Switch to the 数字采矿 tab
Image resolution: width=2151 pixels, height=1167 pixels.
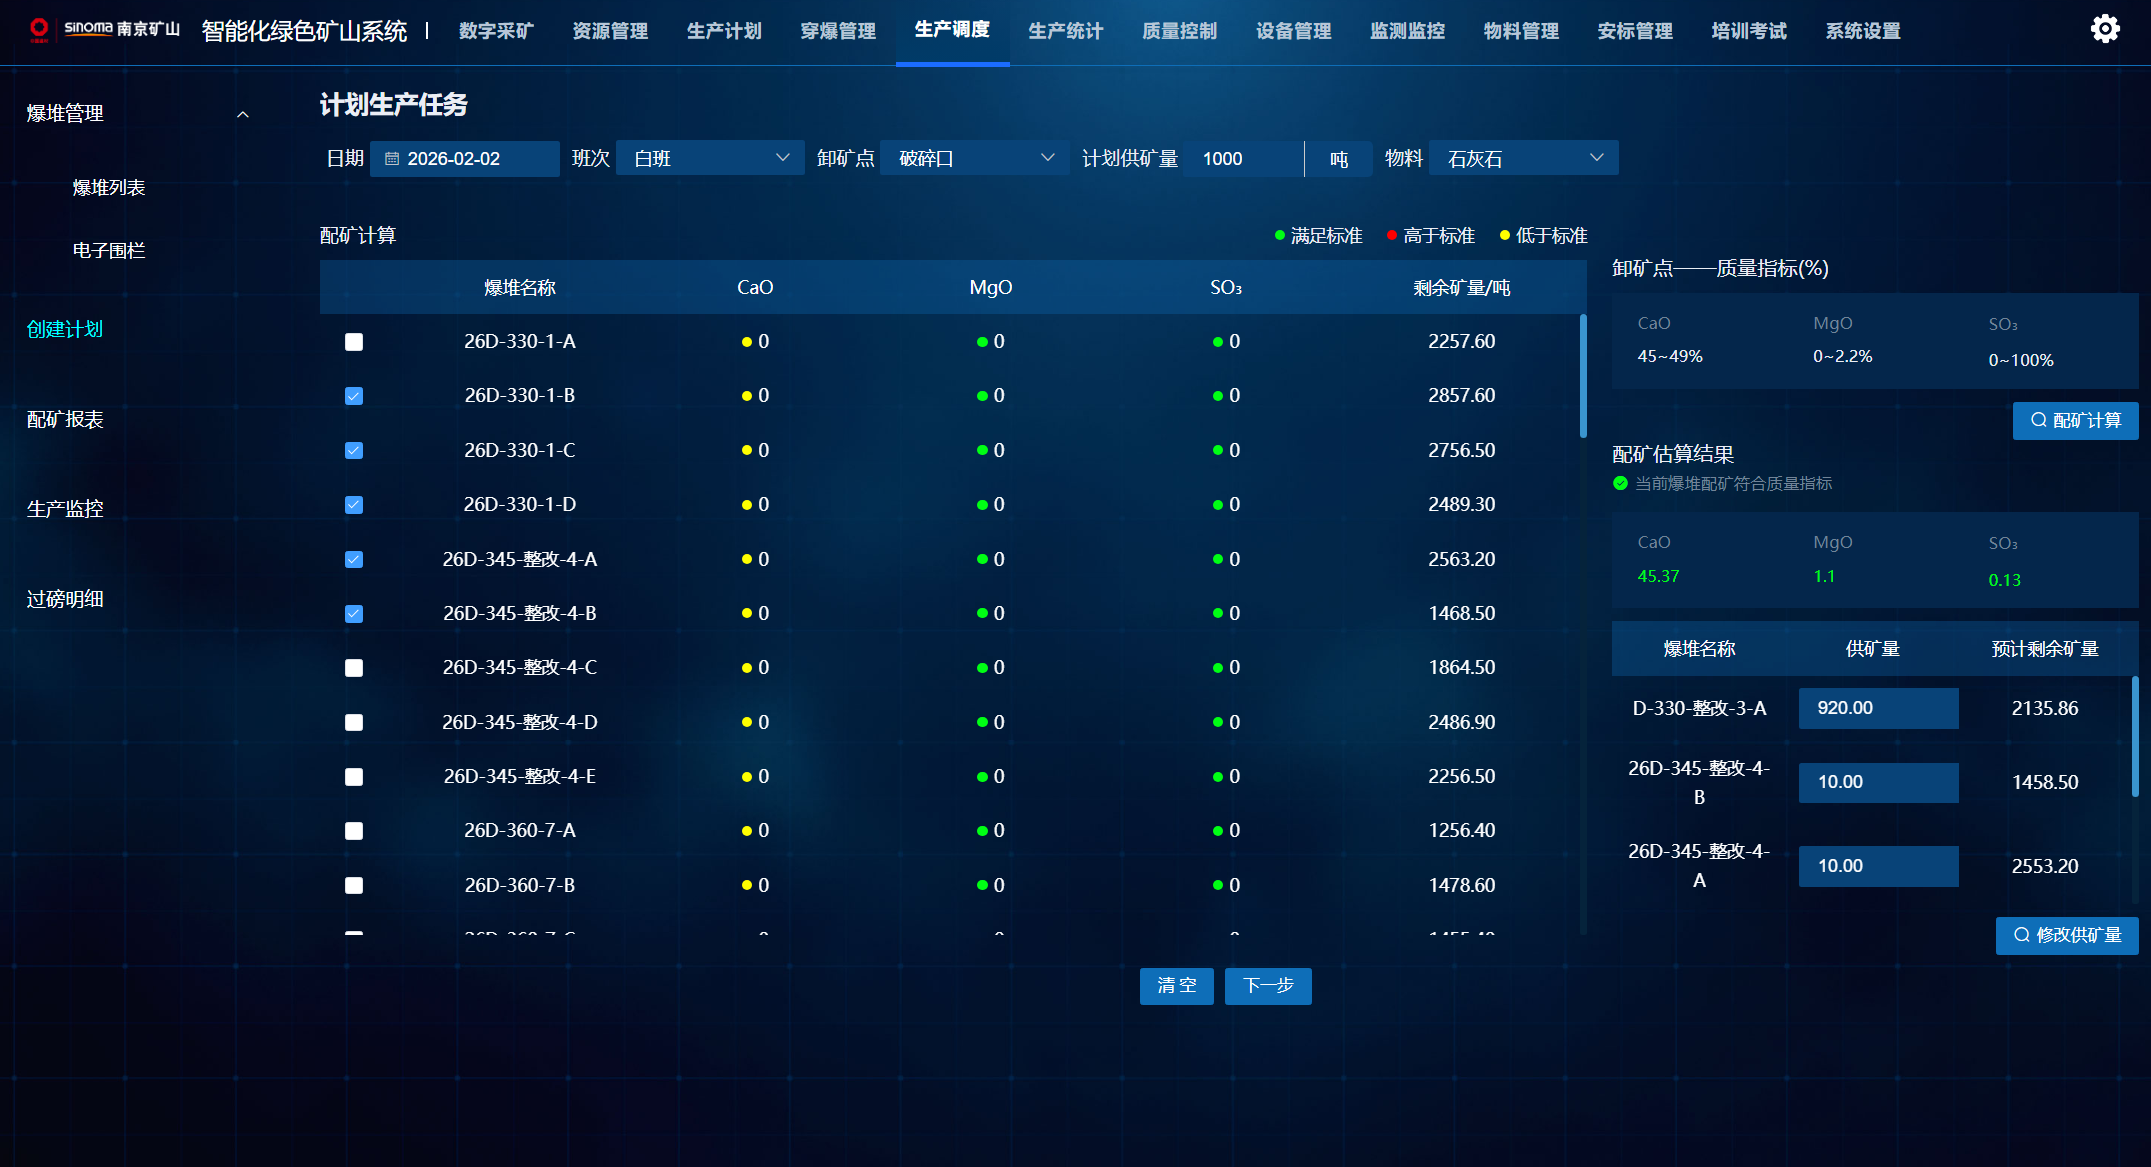[x=496, y=31]
